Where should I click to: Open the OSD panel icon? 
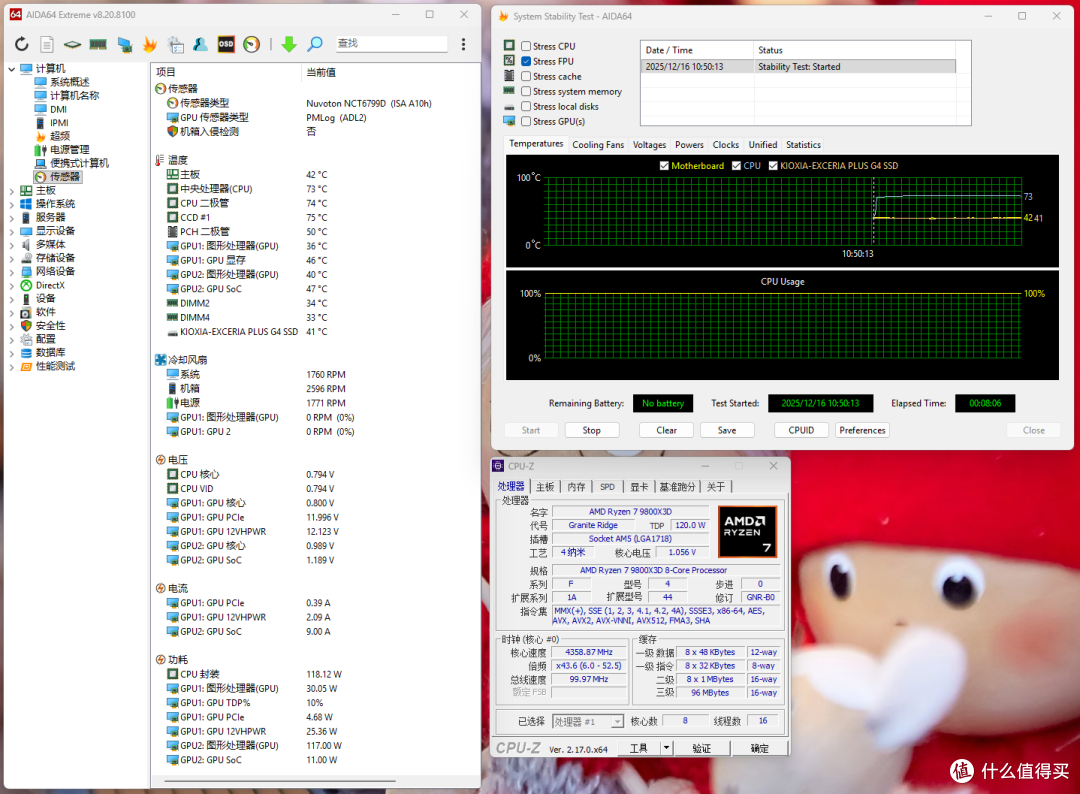(226, 44)
